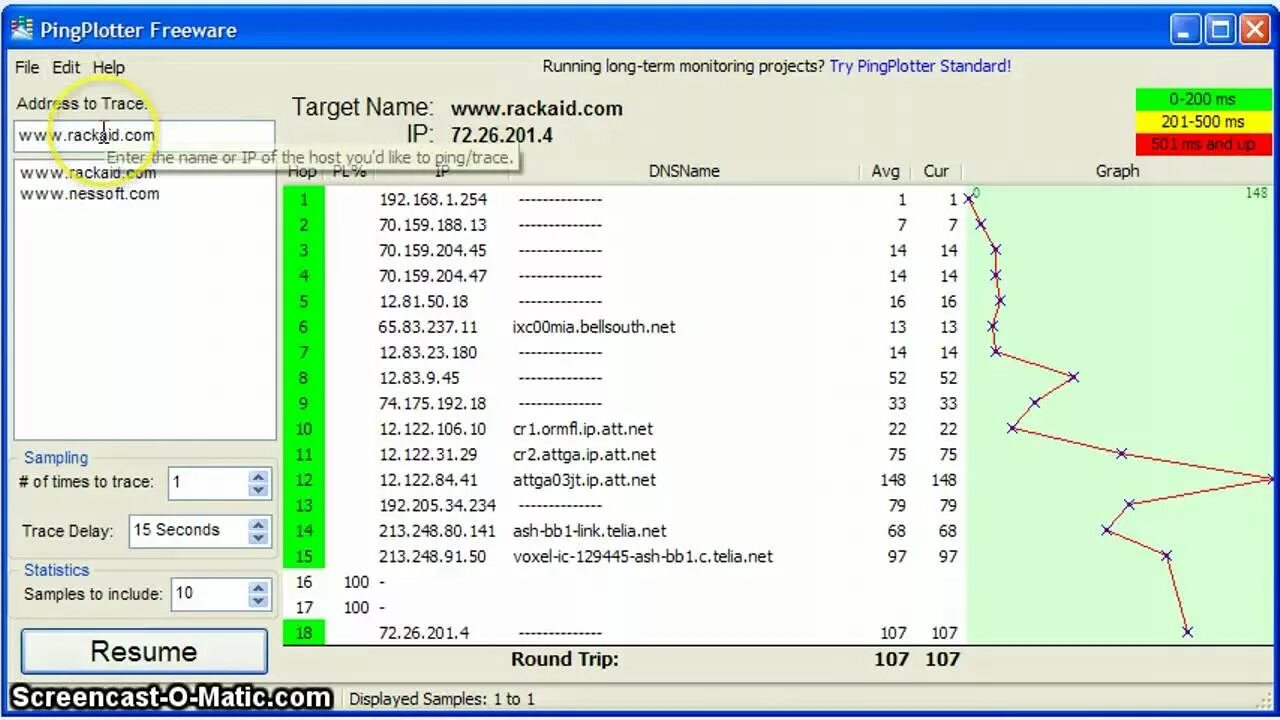Click IP address 72.26.201.4 in hop 18
1280x720 pixels.
[424, 633]
